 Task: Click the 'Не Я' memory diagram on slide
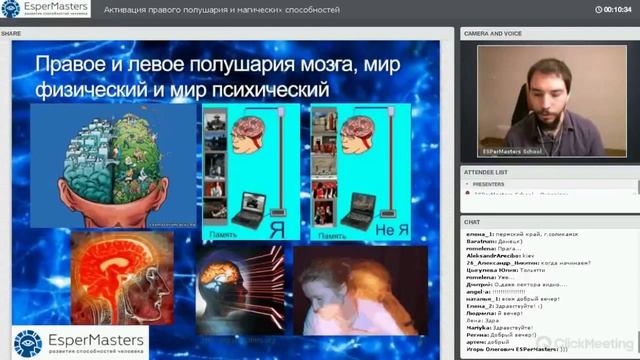pyautogui.click(x=361, y=172)
